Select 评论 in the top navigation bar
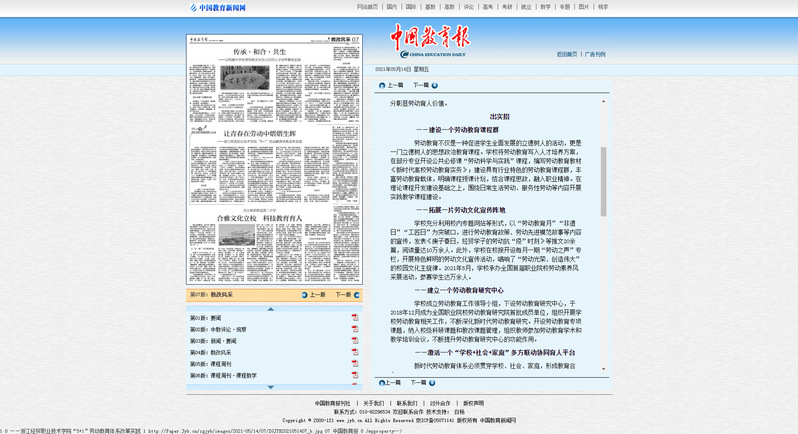 (x=469, y=7)
